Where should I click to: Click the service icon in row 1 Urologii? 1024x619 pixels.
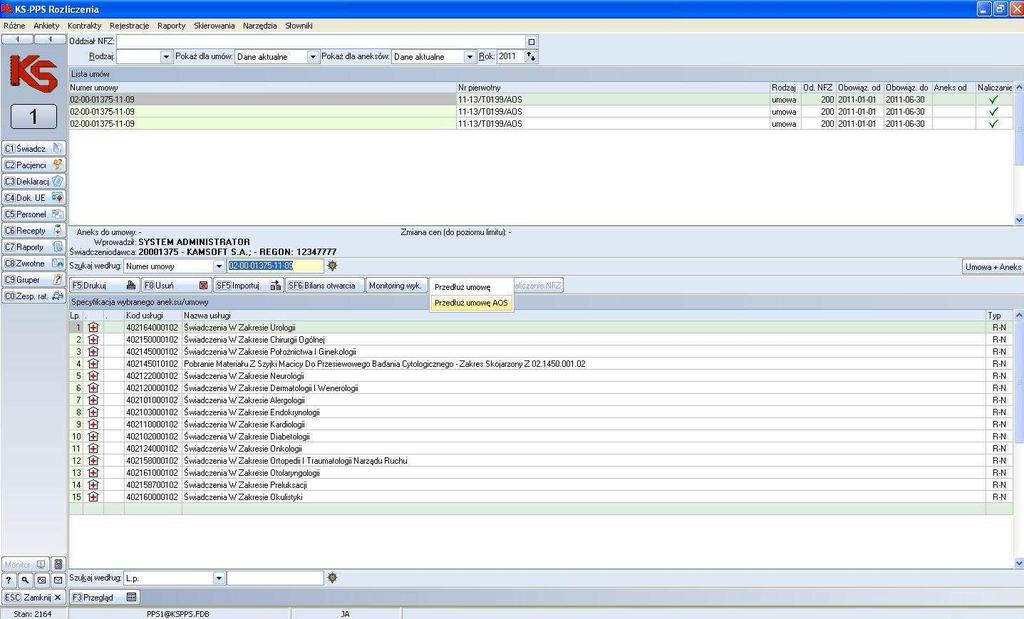coord(93,327)
